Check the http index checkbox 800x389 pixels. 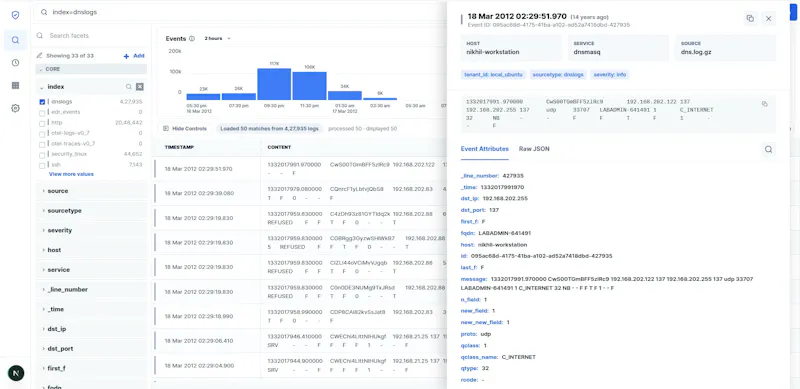pyautogui.click(x=42, y=123)
